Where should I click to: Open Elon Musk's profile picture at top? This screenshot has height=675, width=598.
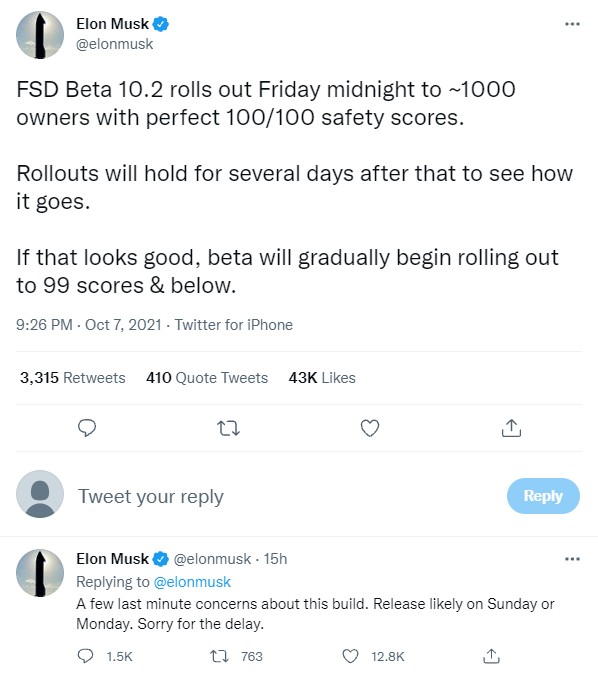click(x=40, y=35)
